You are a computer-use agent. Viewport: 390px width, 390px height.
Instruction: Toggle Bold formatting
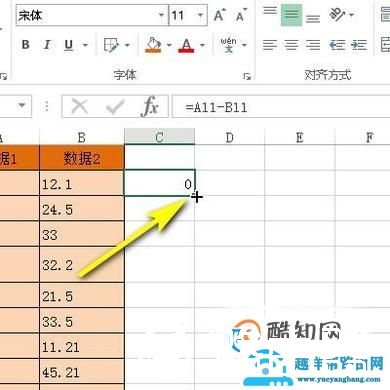(26, 45)
